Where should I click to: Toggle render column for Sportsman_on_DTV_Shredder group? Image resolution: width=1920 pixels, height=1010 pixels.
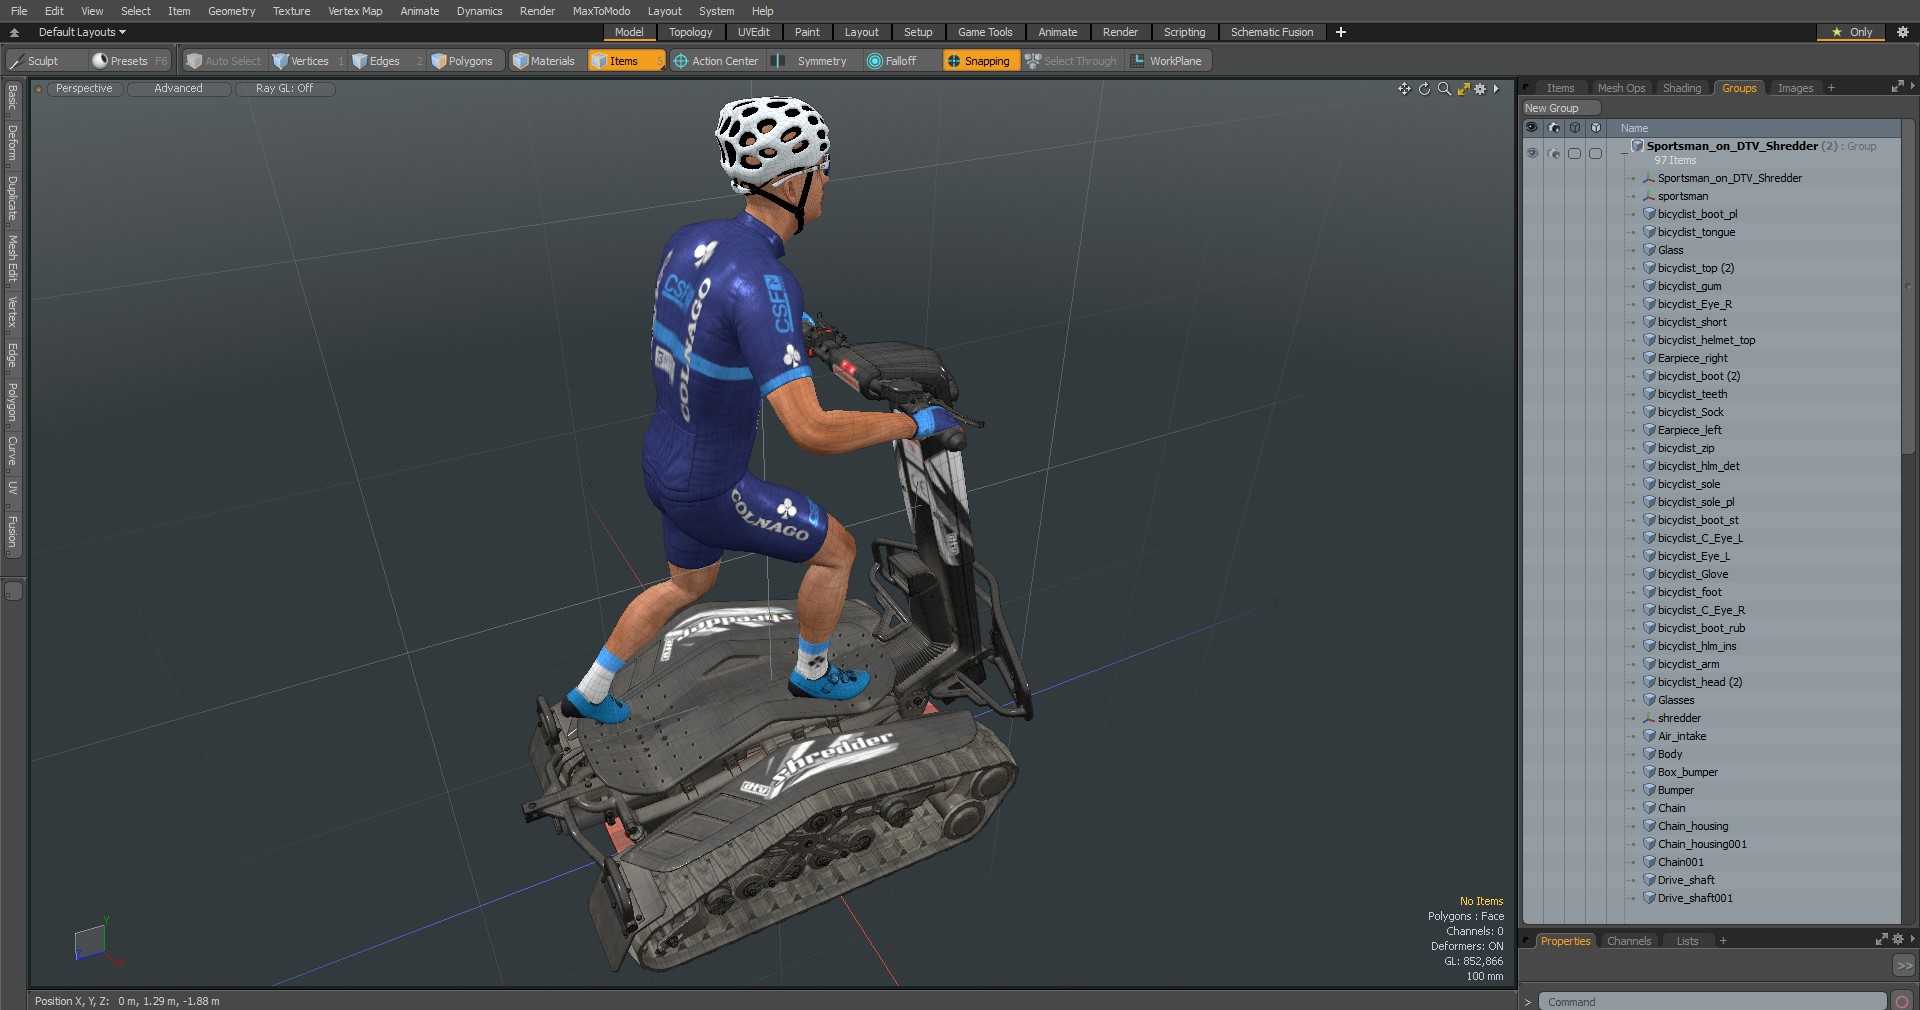(x=1554, y=153)
